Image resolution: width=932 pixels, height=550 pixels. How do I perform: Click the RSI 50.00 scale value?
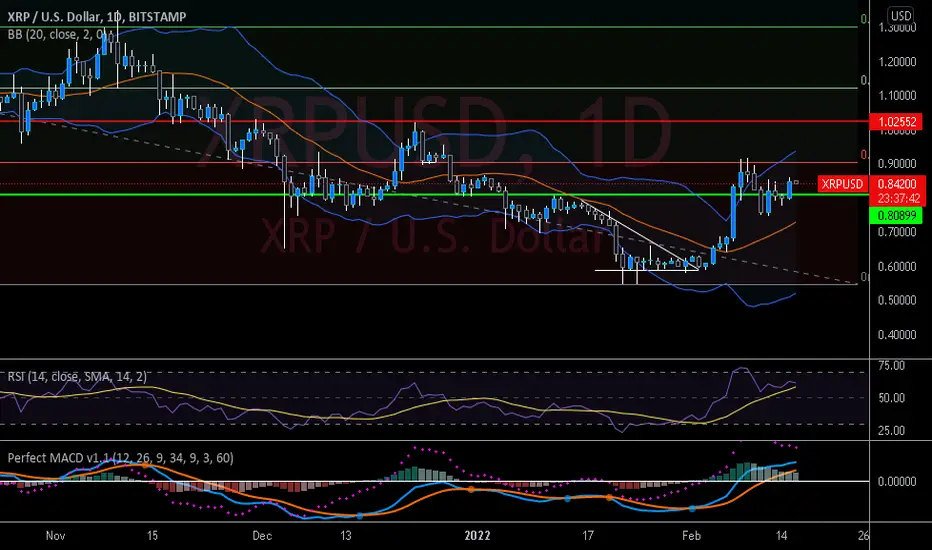(891, 398)
